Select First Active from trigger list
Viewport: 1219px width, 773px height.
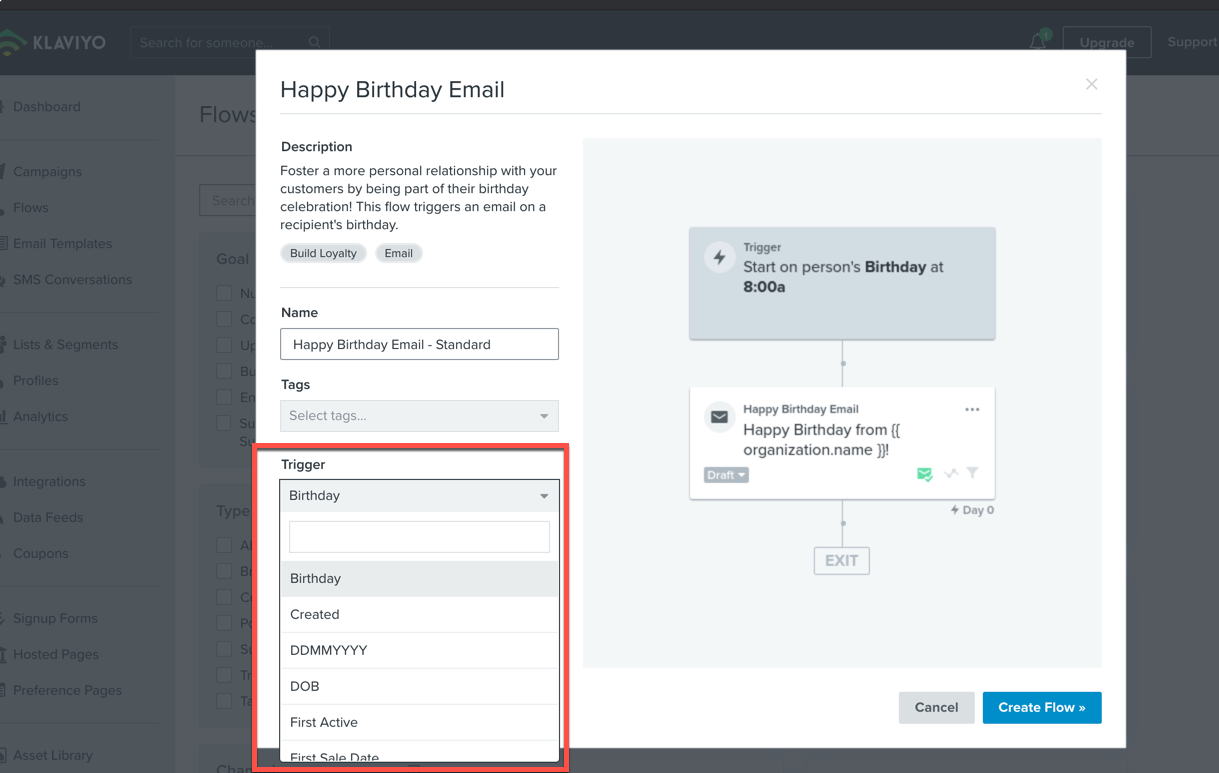419,722
